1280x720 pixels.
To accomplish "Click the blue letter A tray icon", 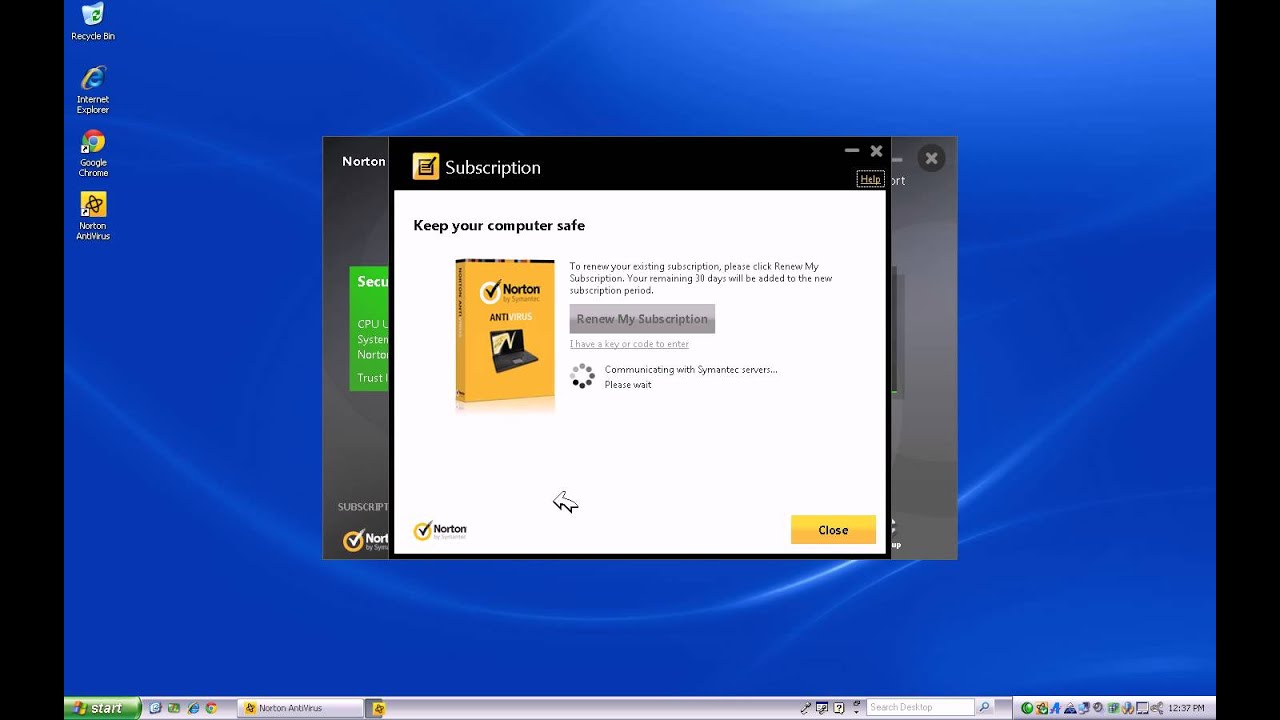I will tap(1055, 708).
